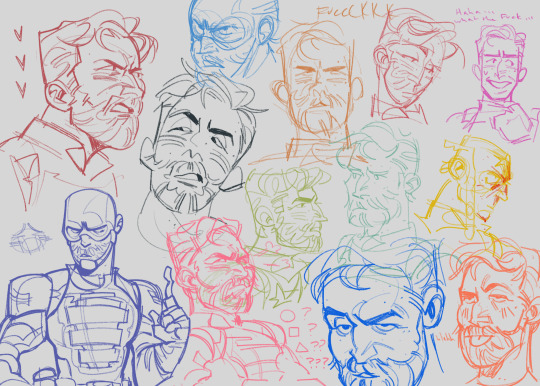
Task: Click the orange handwritten note above bearded face
Action: coord(355,11)
